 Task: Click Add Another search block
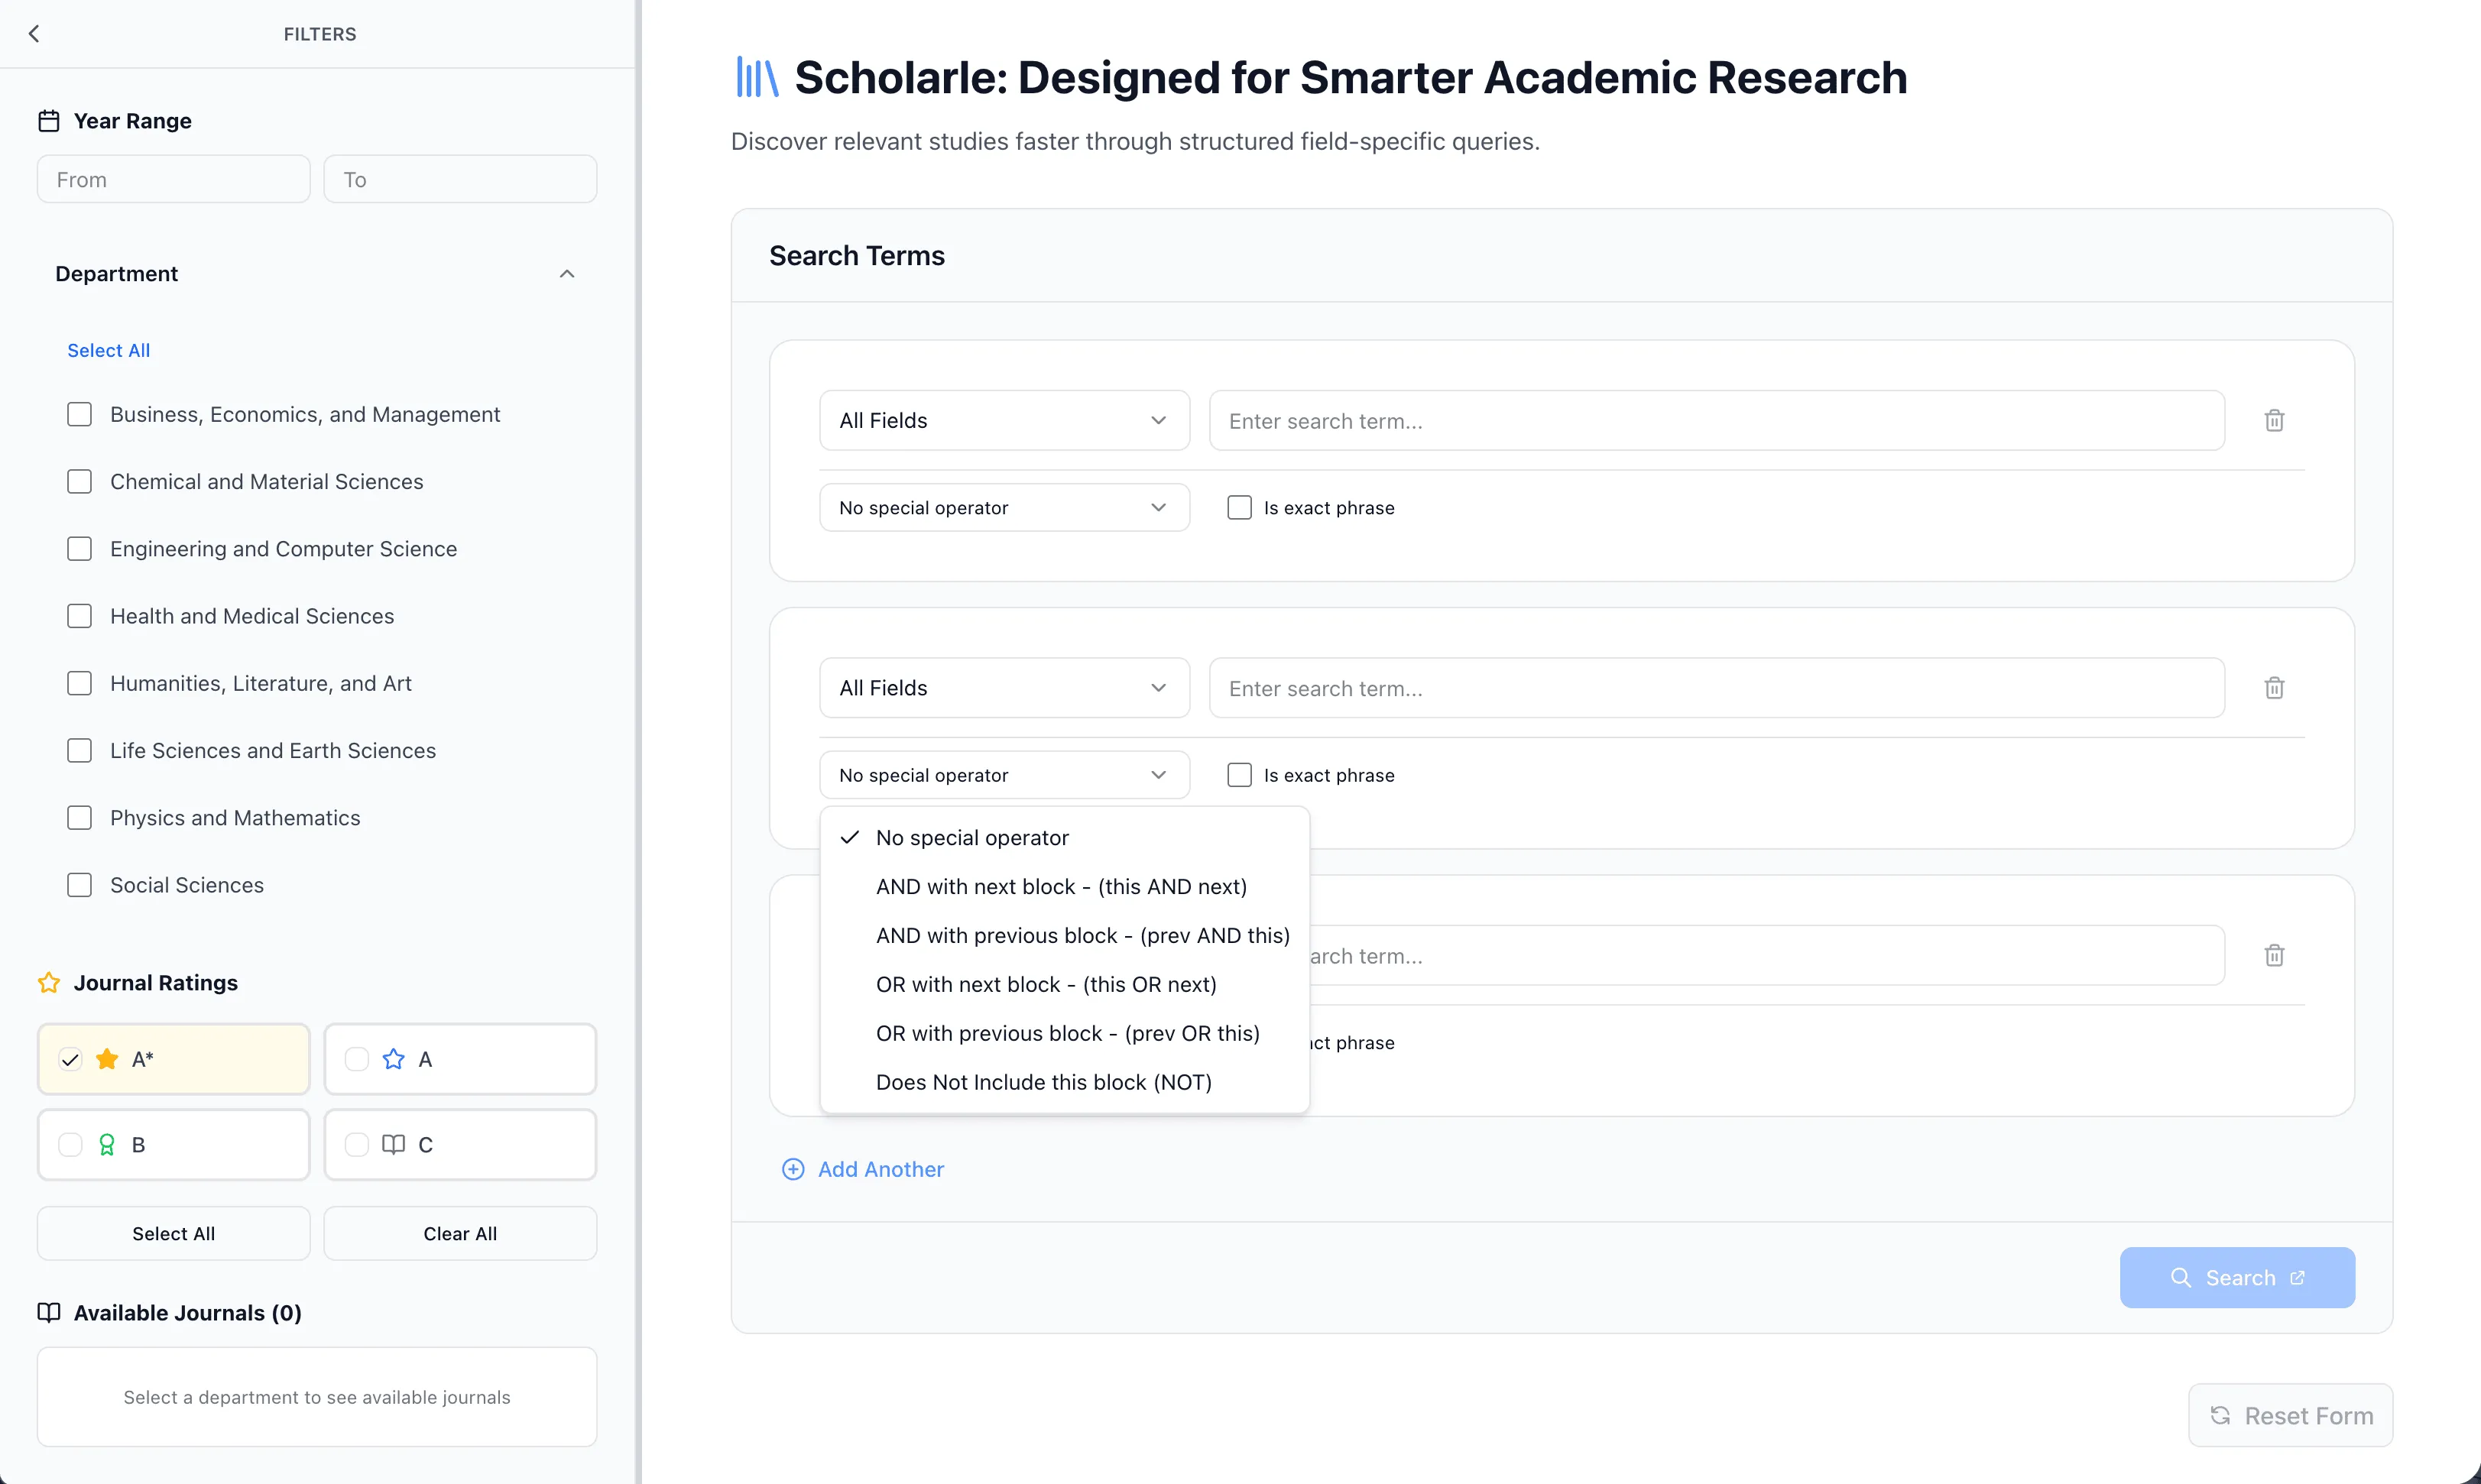pyautogui.click(x=862, y=1169)
